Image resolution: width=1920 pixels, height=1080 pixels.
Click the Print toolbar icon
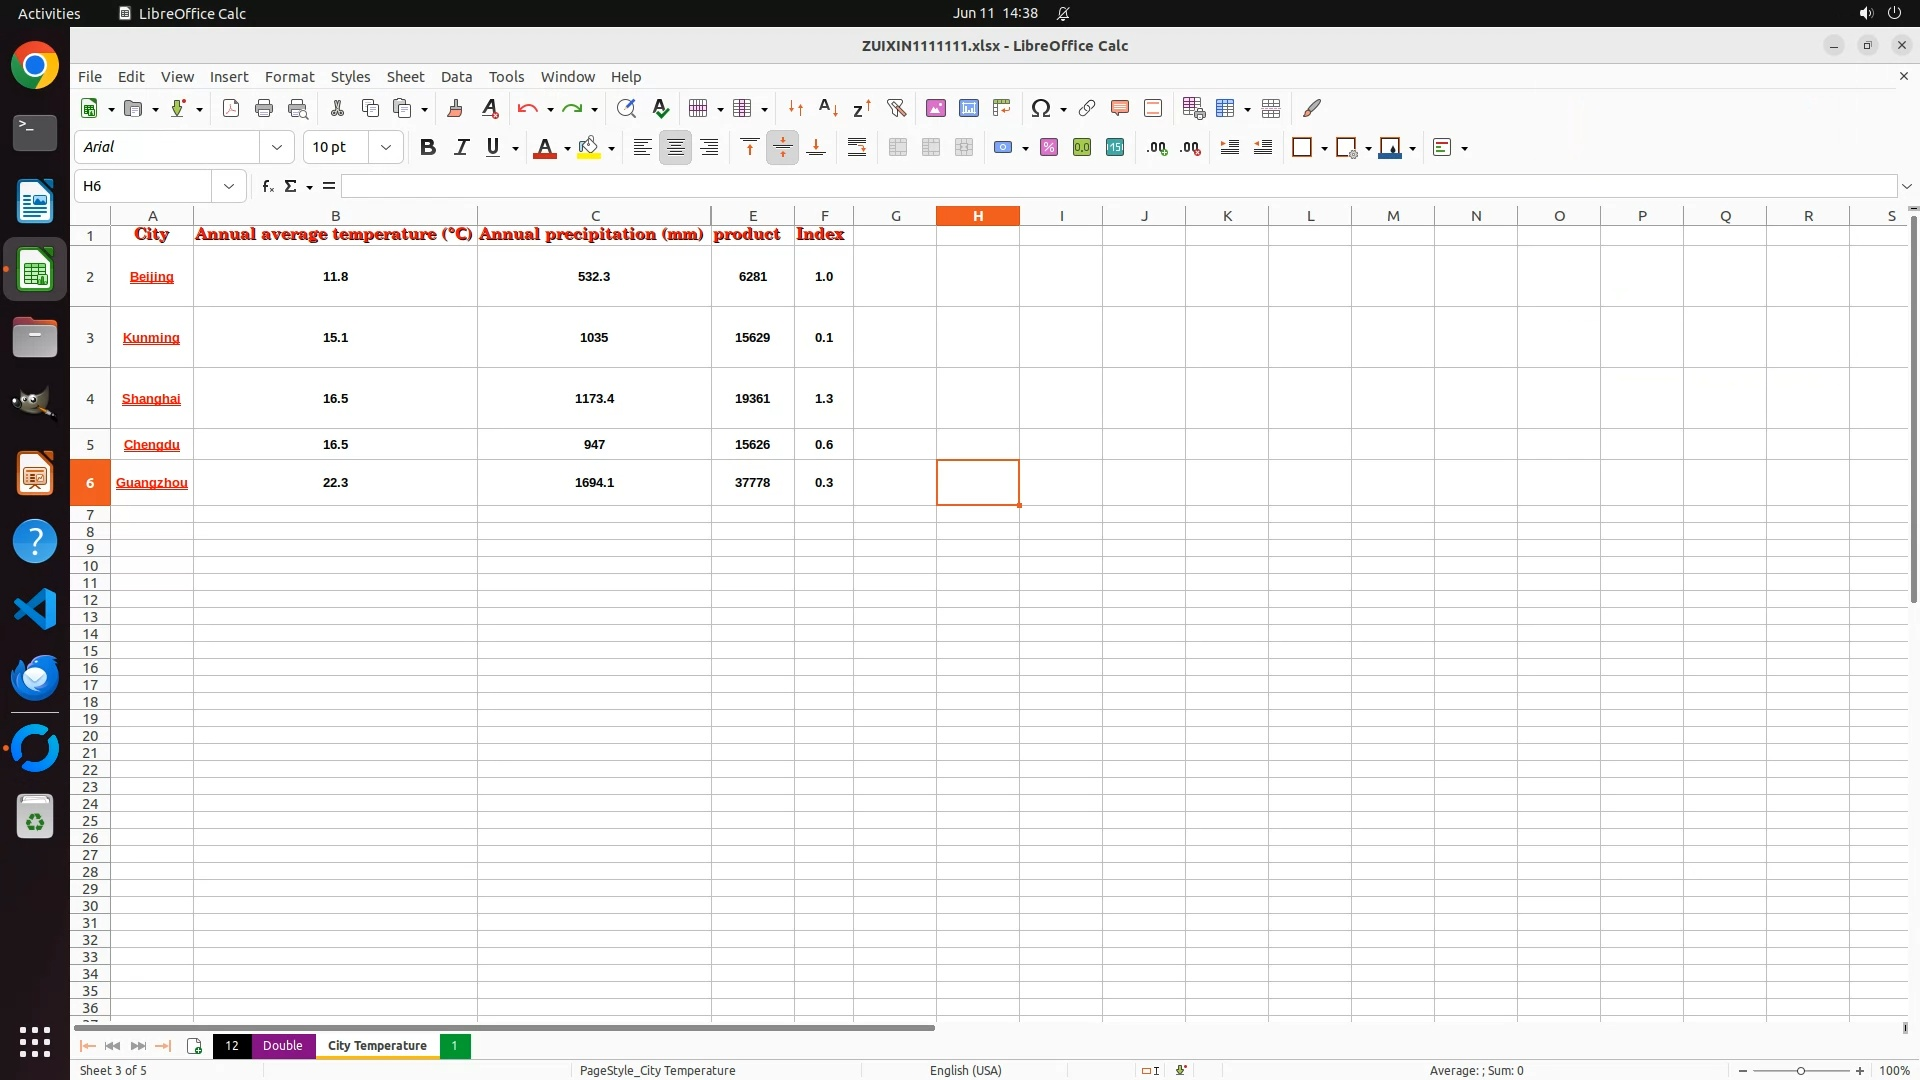(x=264, y=108)
